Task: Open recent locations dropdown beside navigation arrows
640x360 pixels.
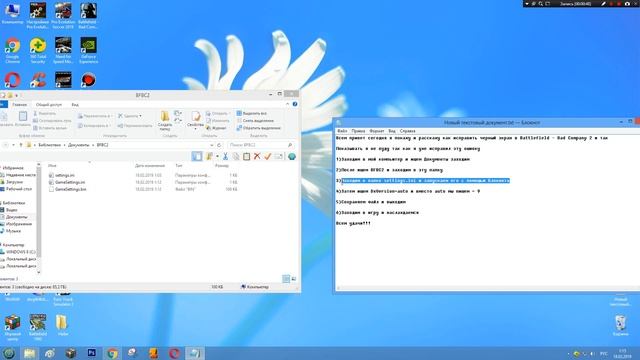Action: (x=13, y=145)
